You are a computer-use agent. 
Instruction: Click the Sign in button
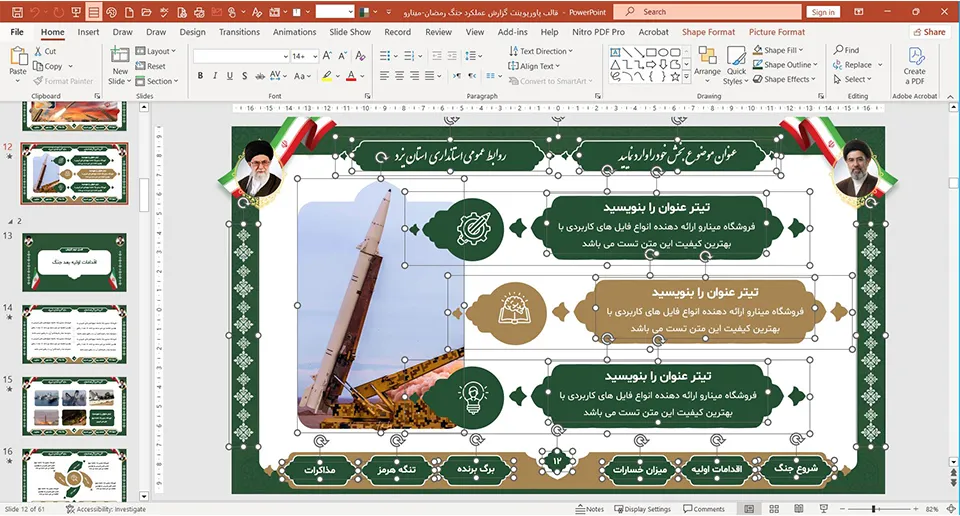[823, 12]
